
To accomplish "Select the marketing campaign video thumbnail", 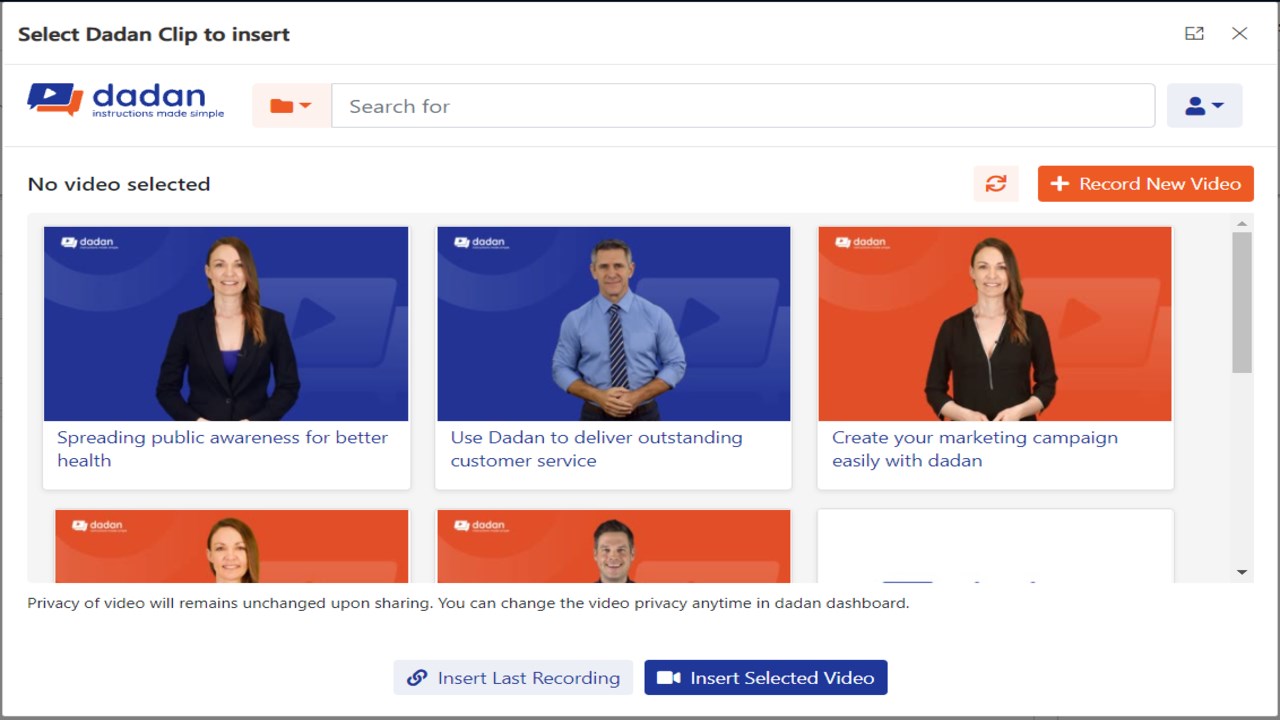I will 995,324.
